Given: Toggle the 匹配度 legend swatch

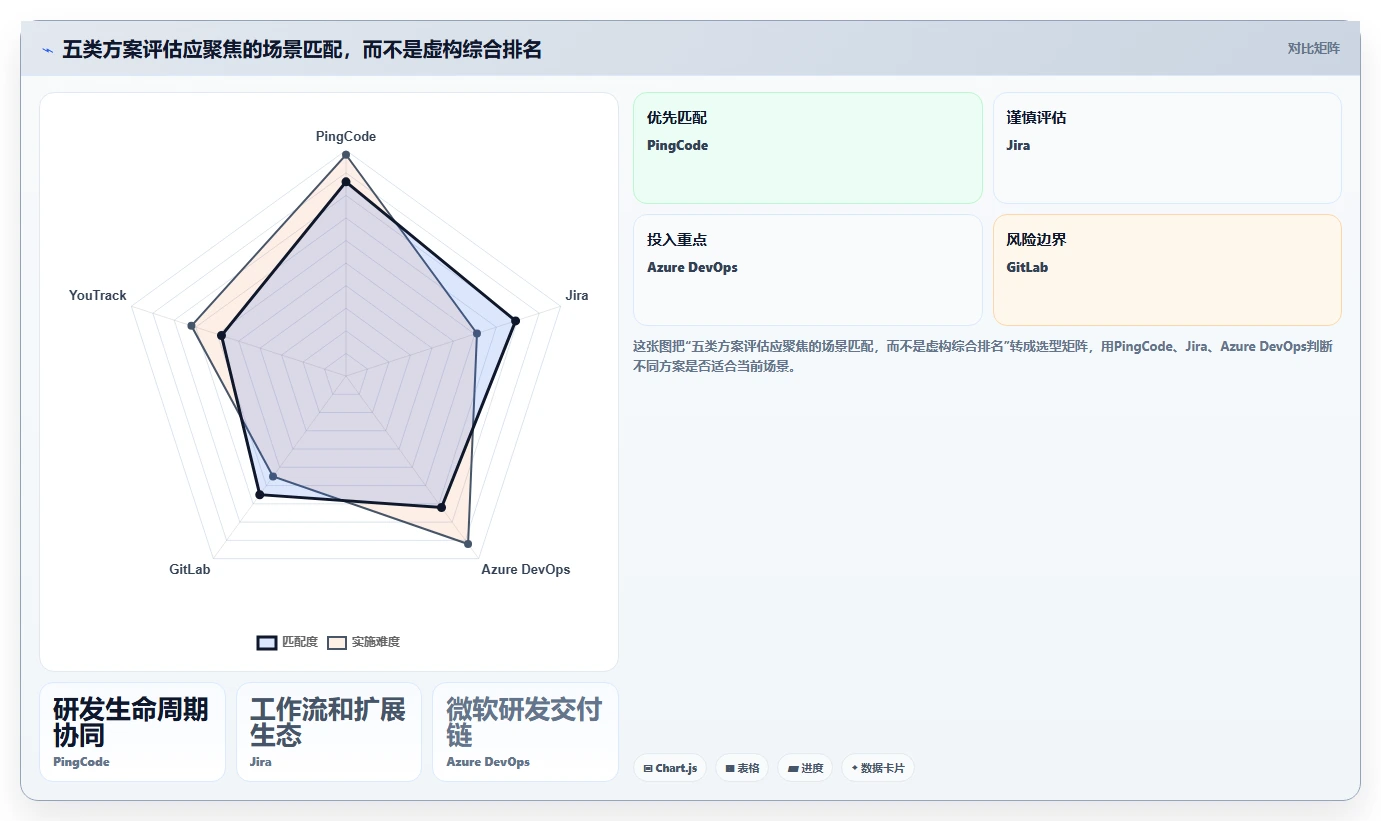Looking at the screenshot, I should [267, 642].
